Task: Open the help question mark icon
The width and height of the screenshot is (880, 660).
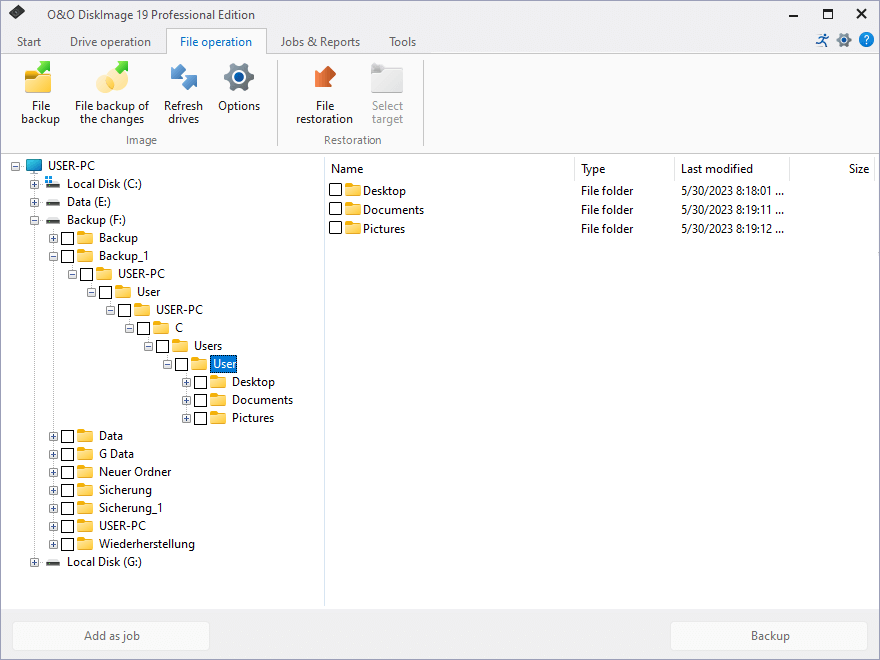Action: (x=866, y=40)
